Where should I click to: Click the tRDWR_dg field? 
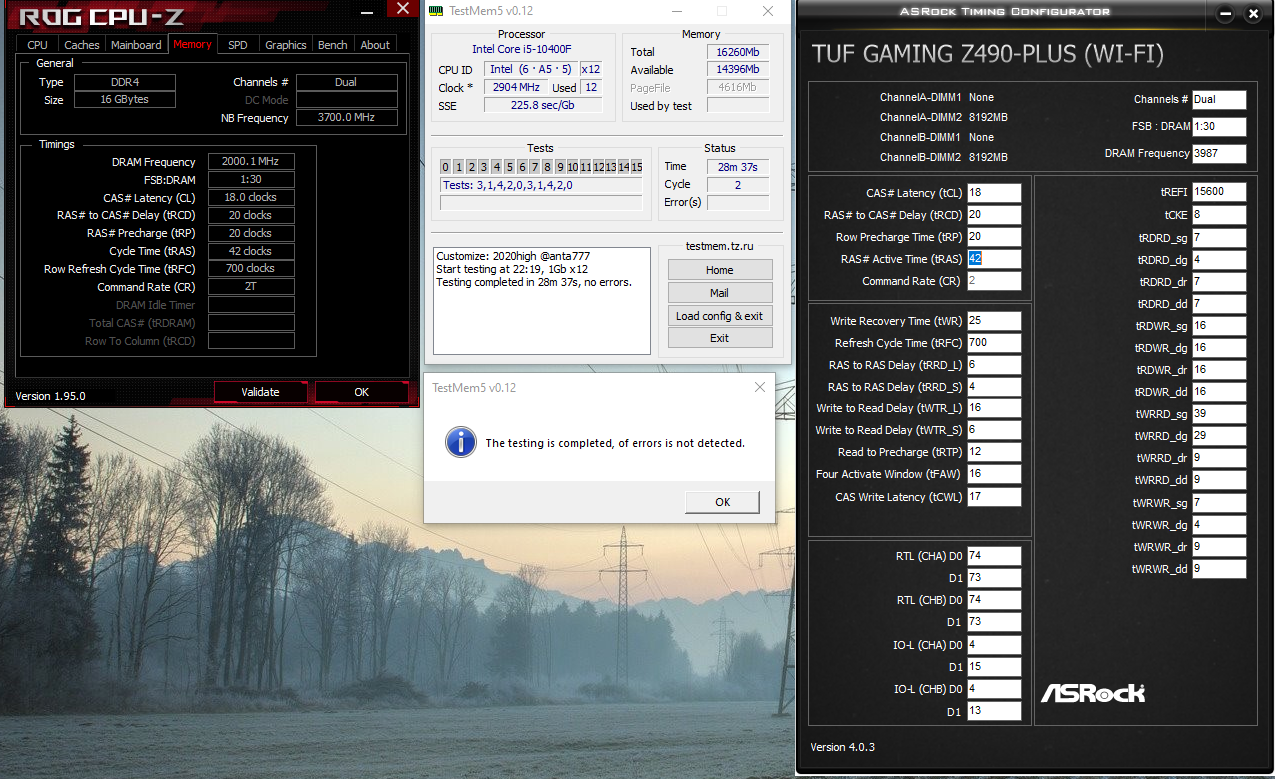1219,348
